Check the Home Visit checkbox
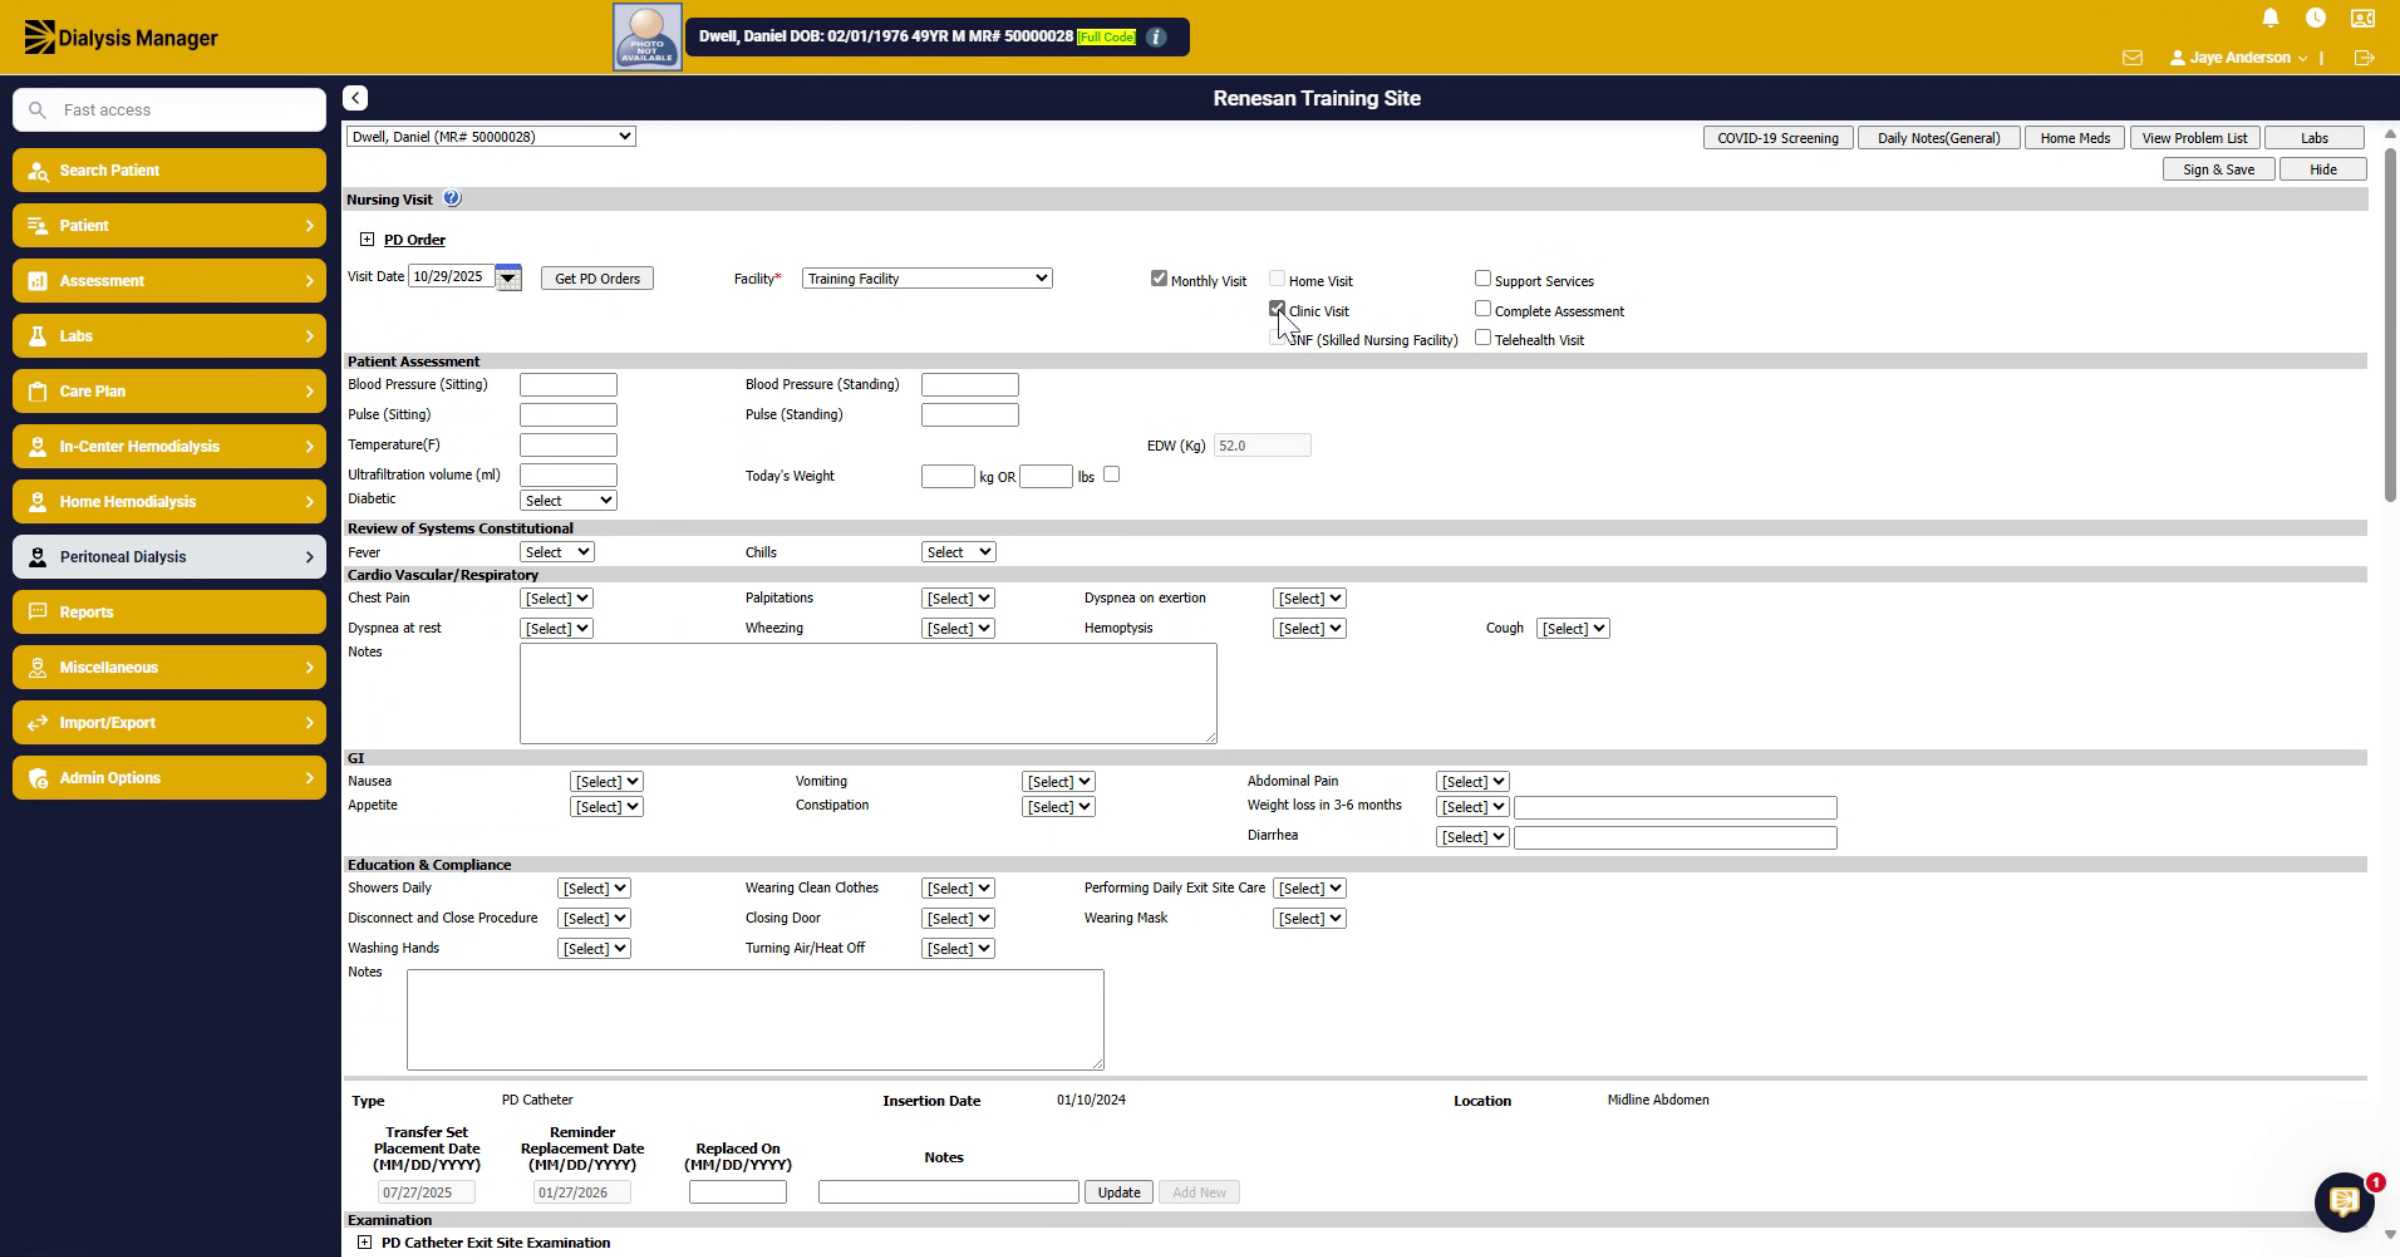This screenshot has height=1257, width=2400. [x=1277, y=278]
